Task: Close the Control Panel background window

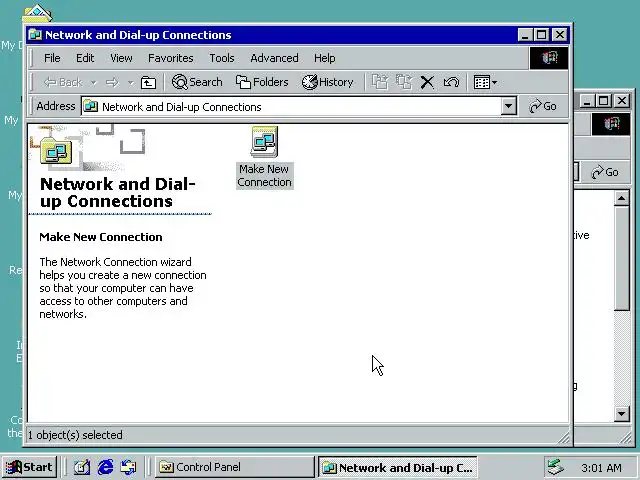Action: coord(621,101)
